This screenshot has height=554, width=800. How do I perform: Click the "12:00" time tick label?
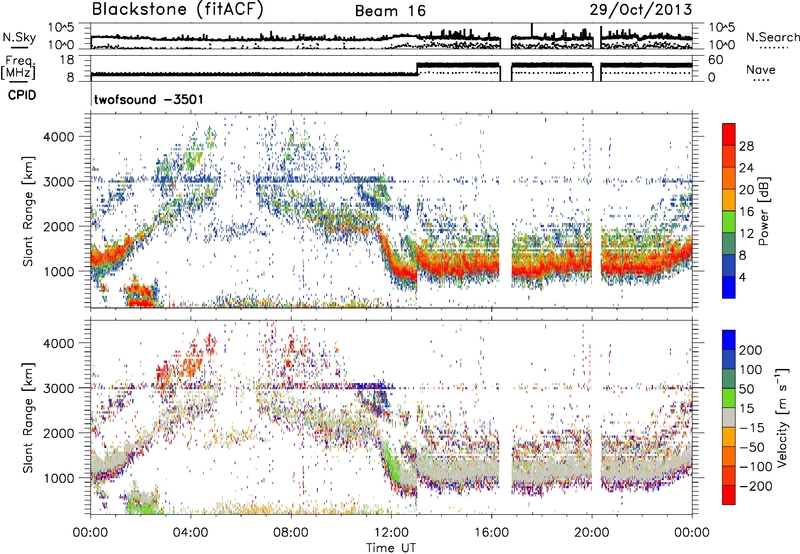(x=391, y=533)
